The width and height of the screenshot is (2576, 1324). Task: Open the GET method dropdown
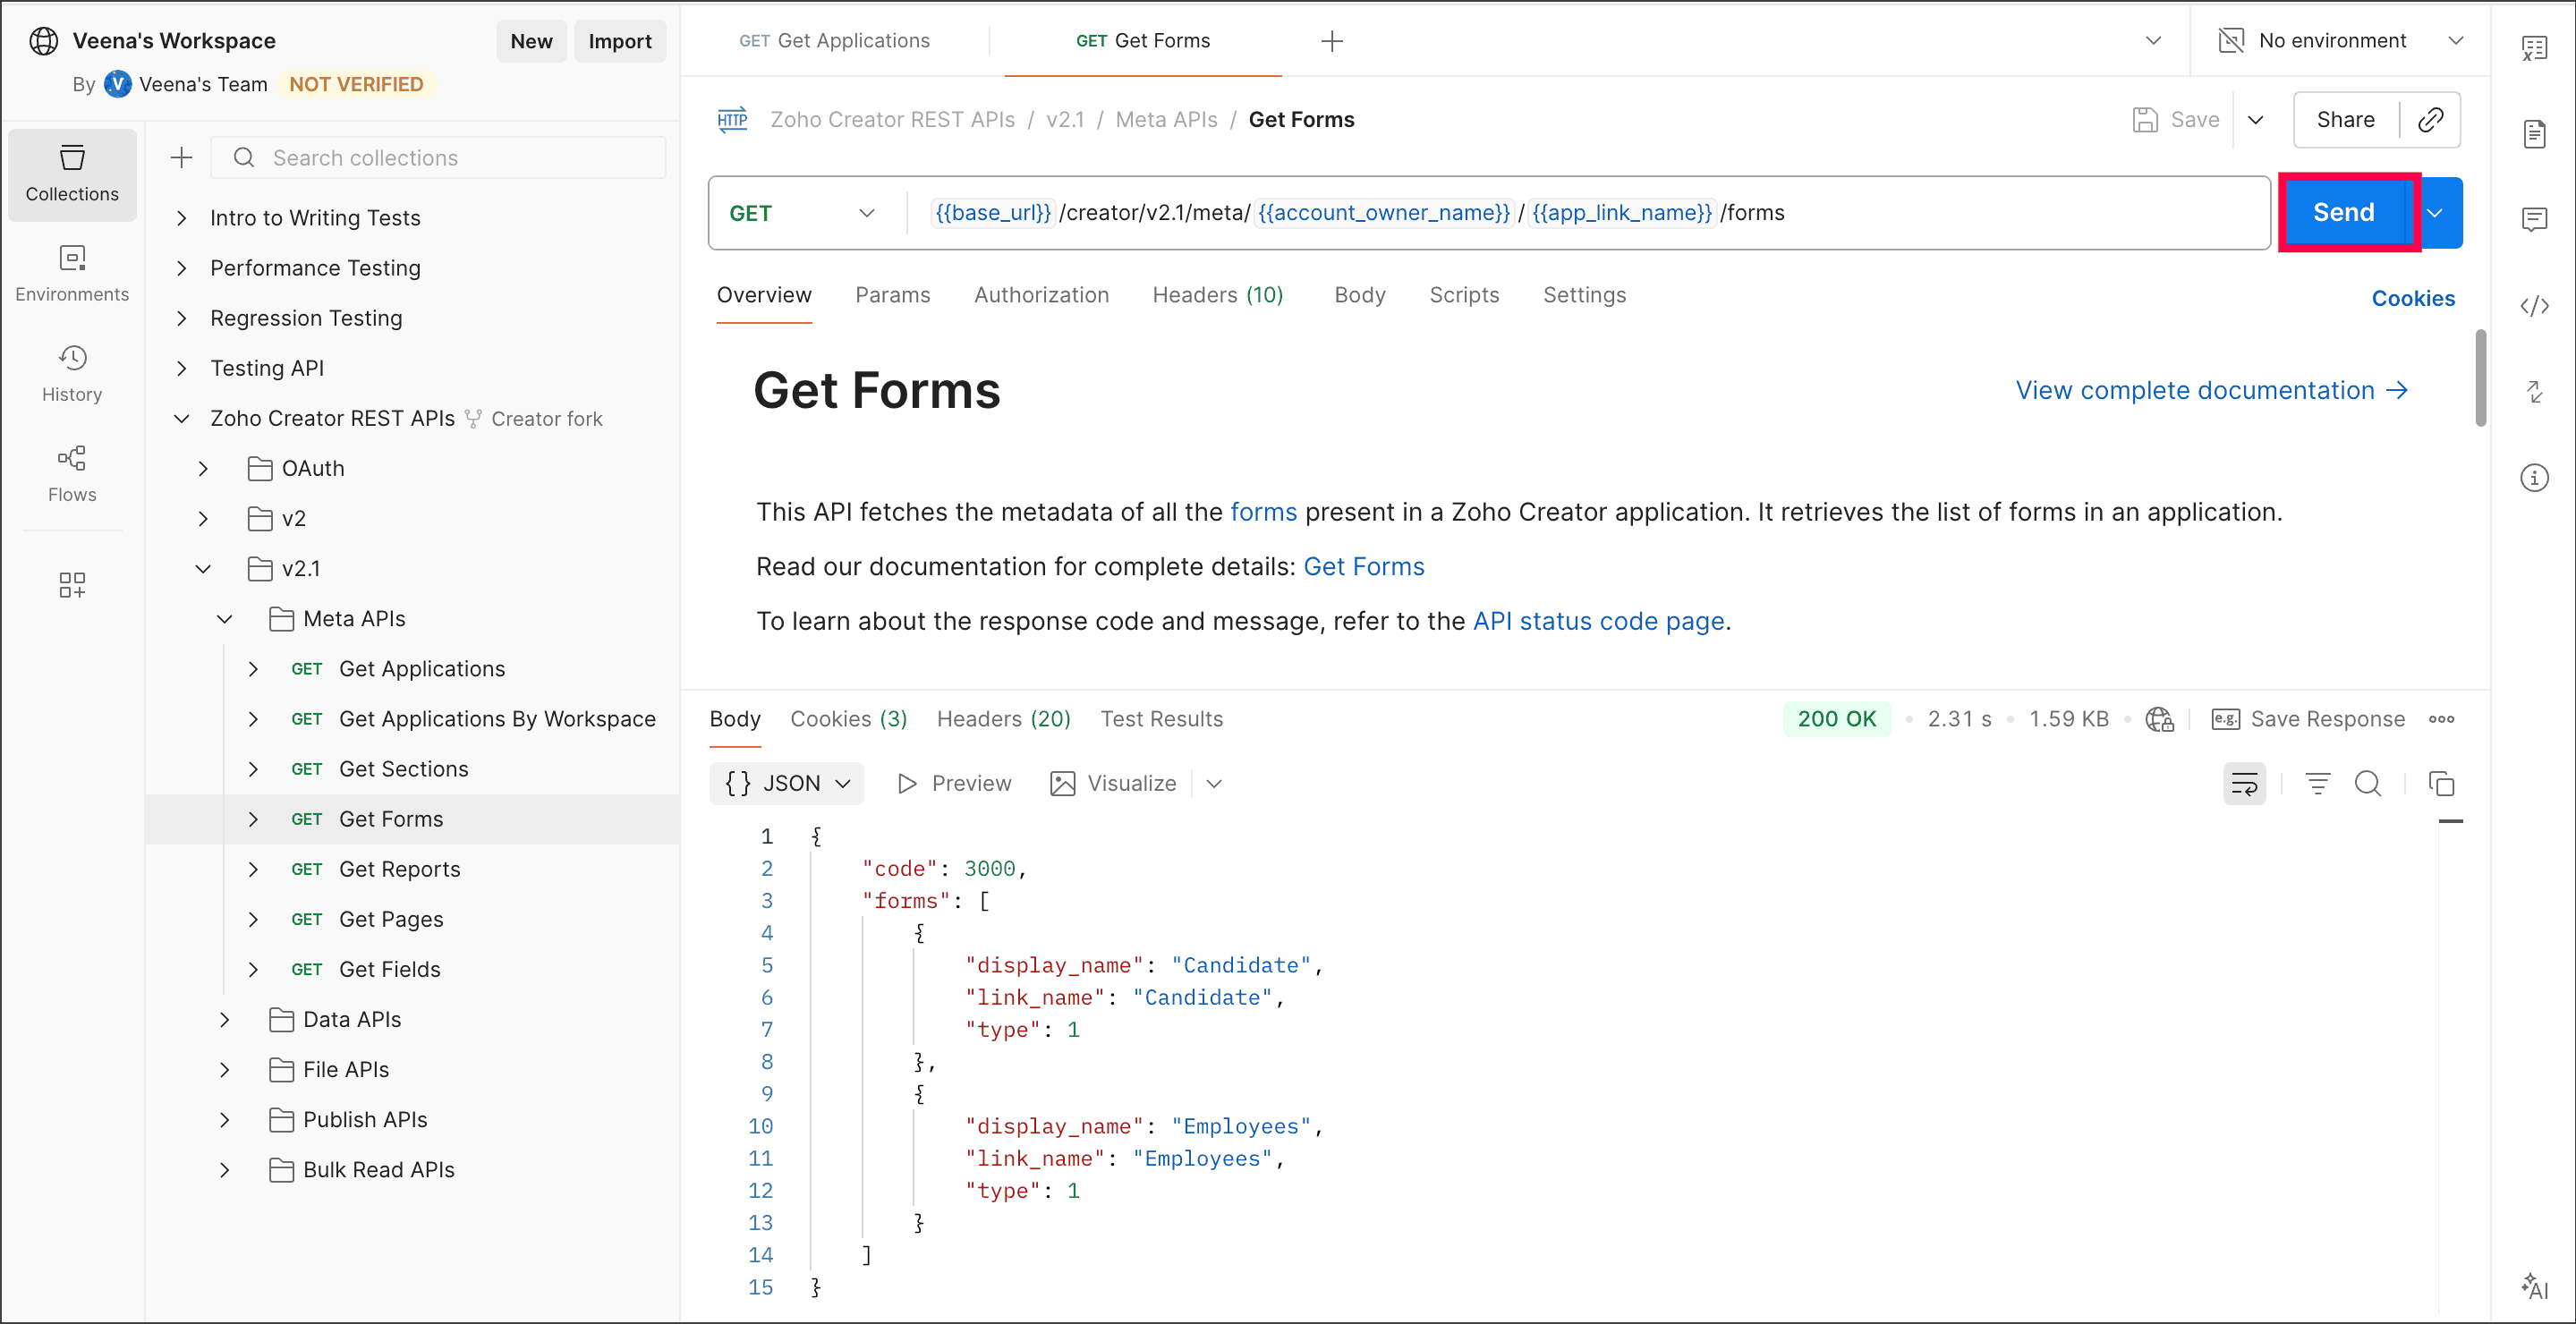click(802, 213)
